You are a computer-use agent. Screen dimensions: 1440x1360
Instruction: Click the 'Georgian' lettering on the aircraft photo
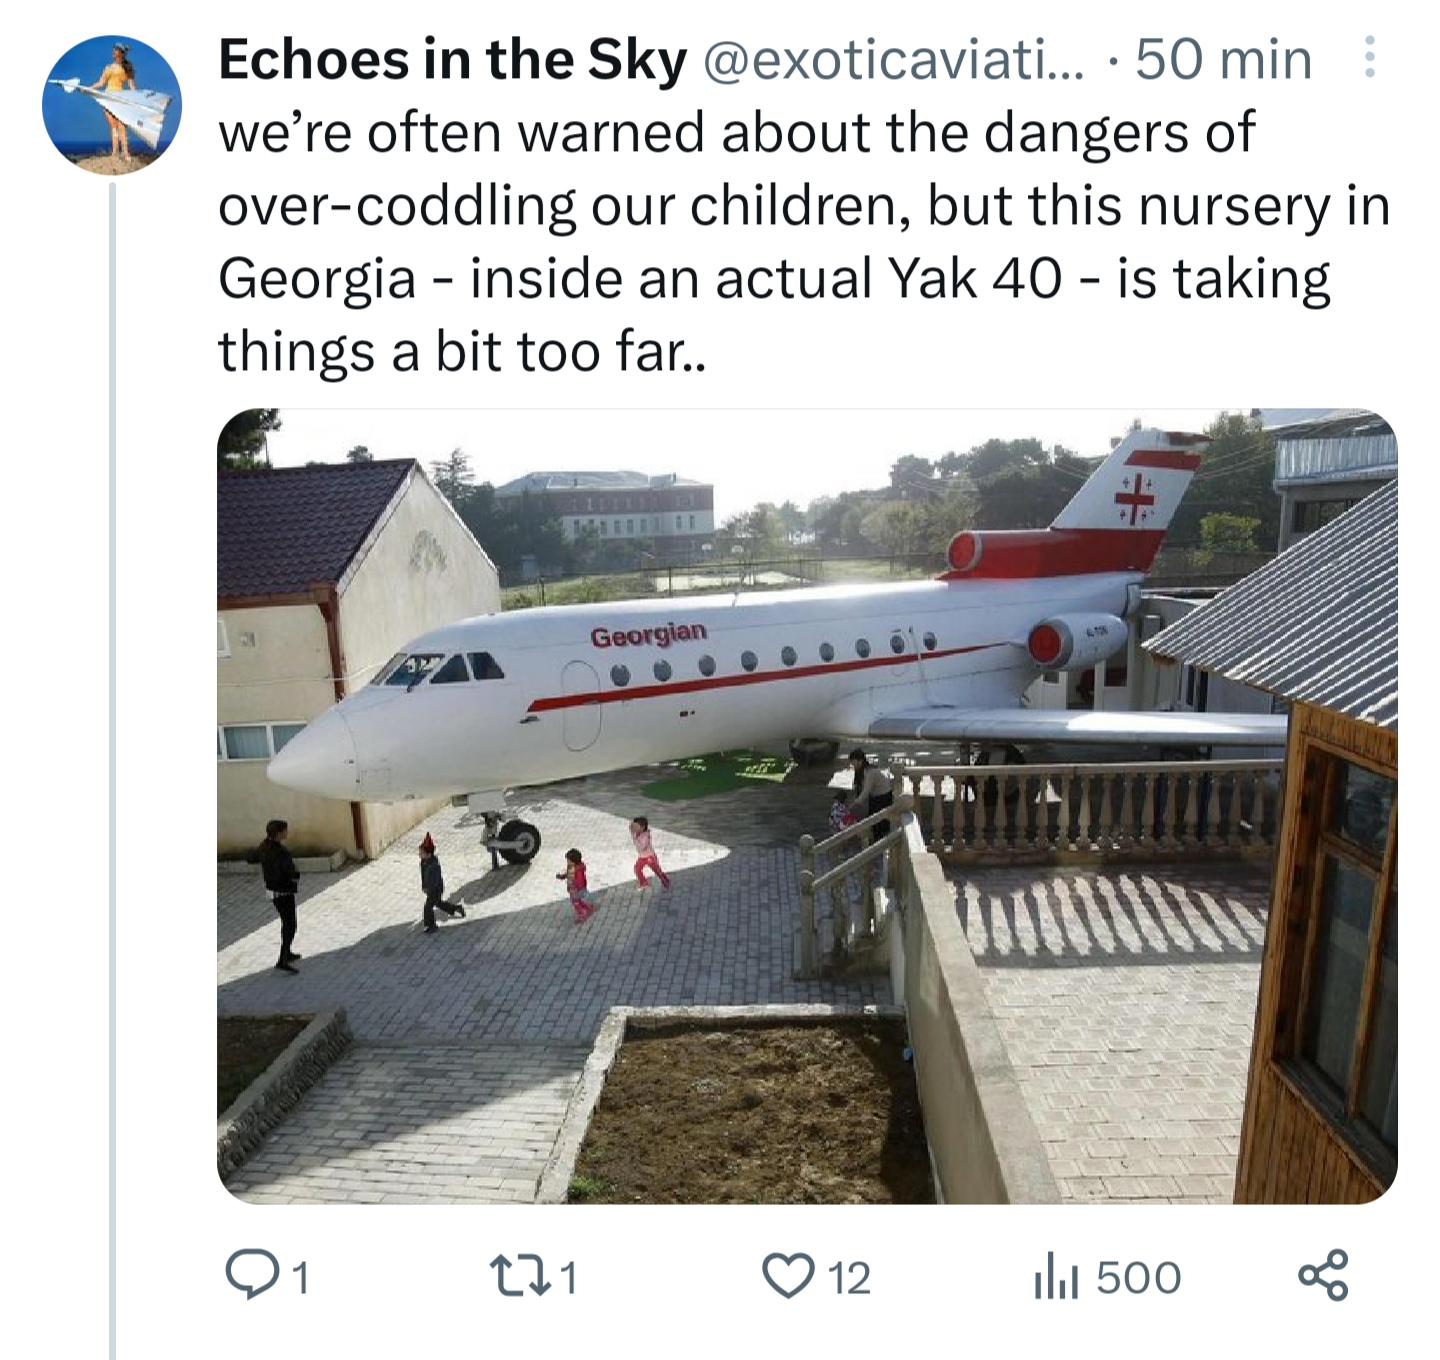[648, 635]
